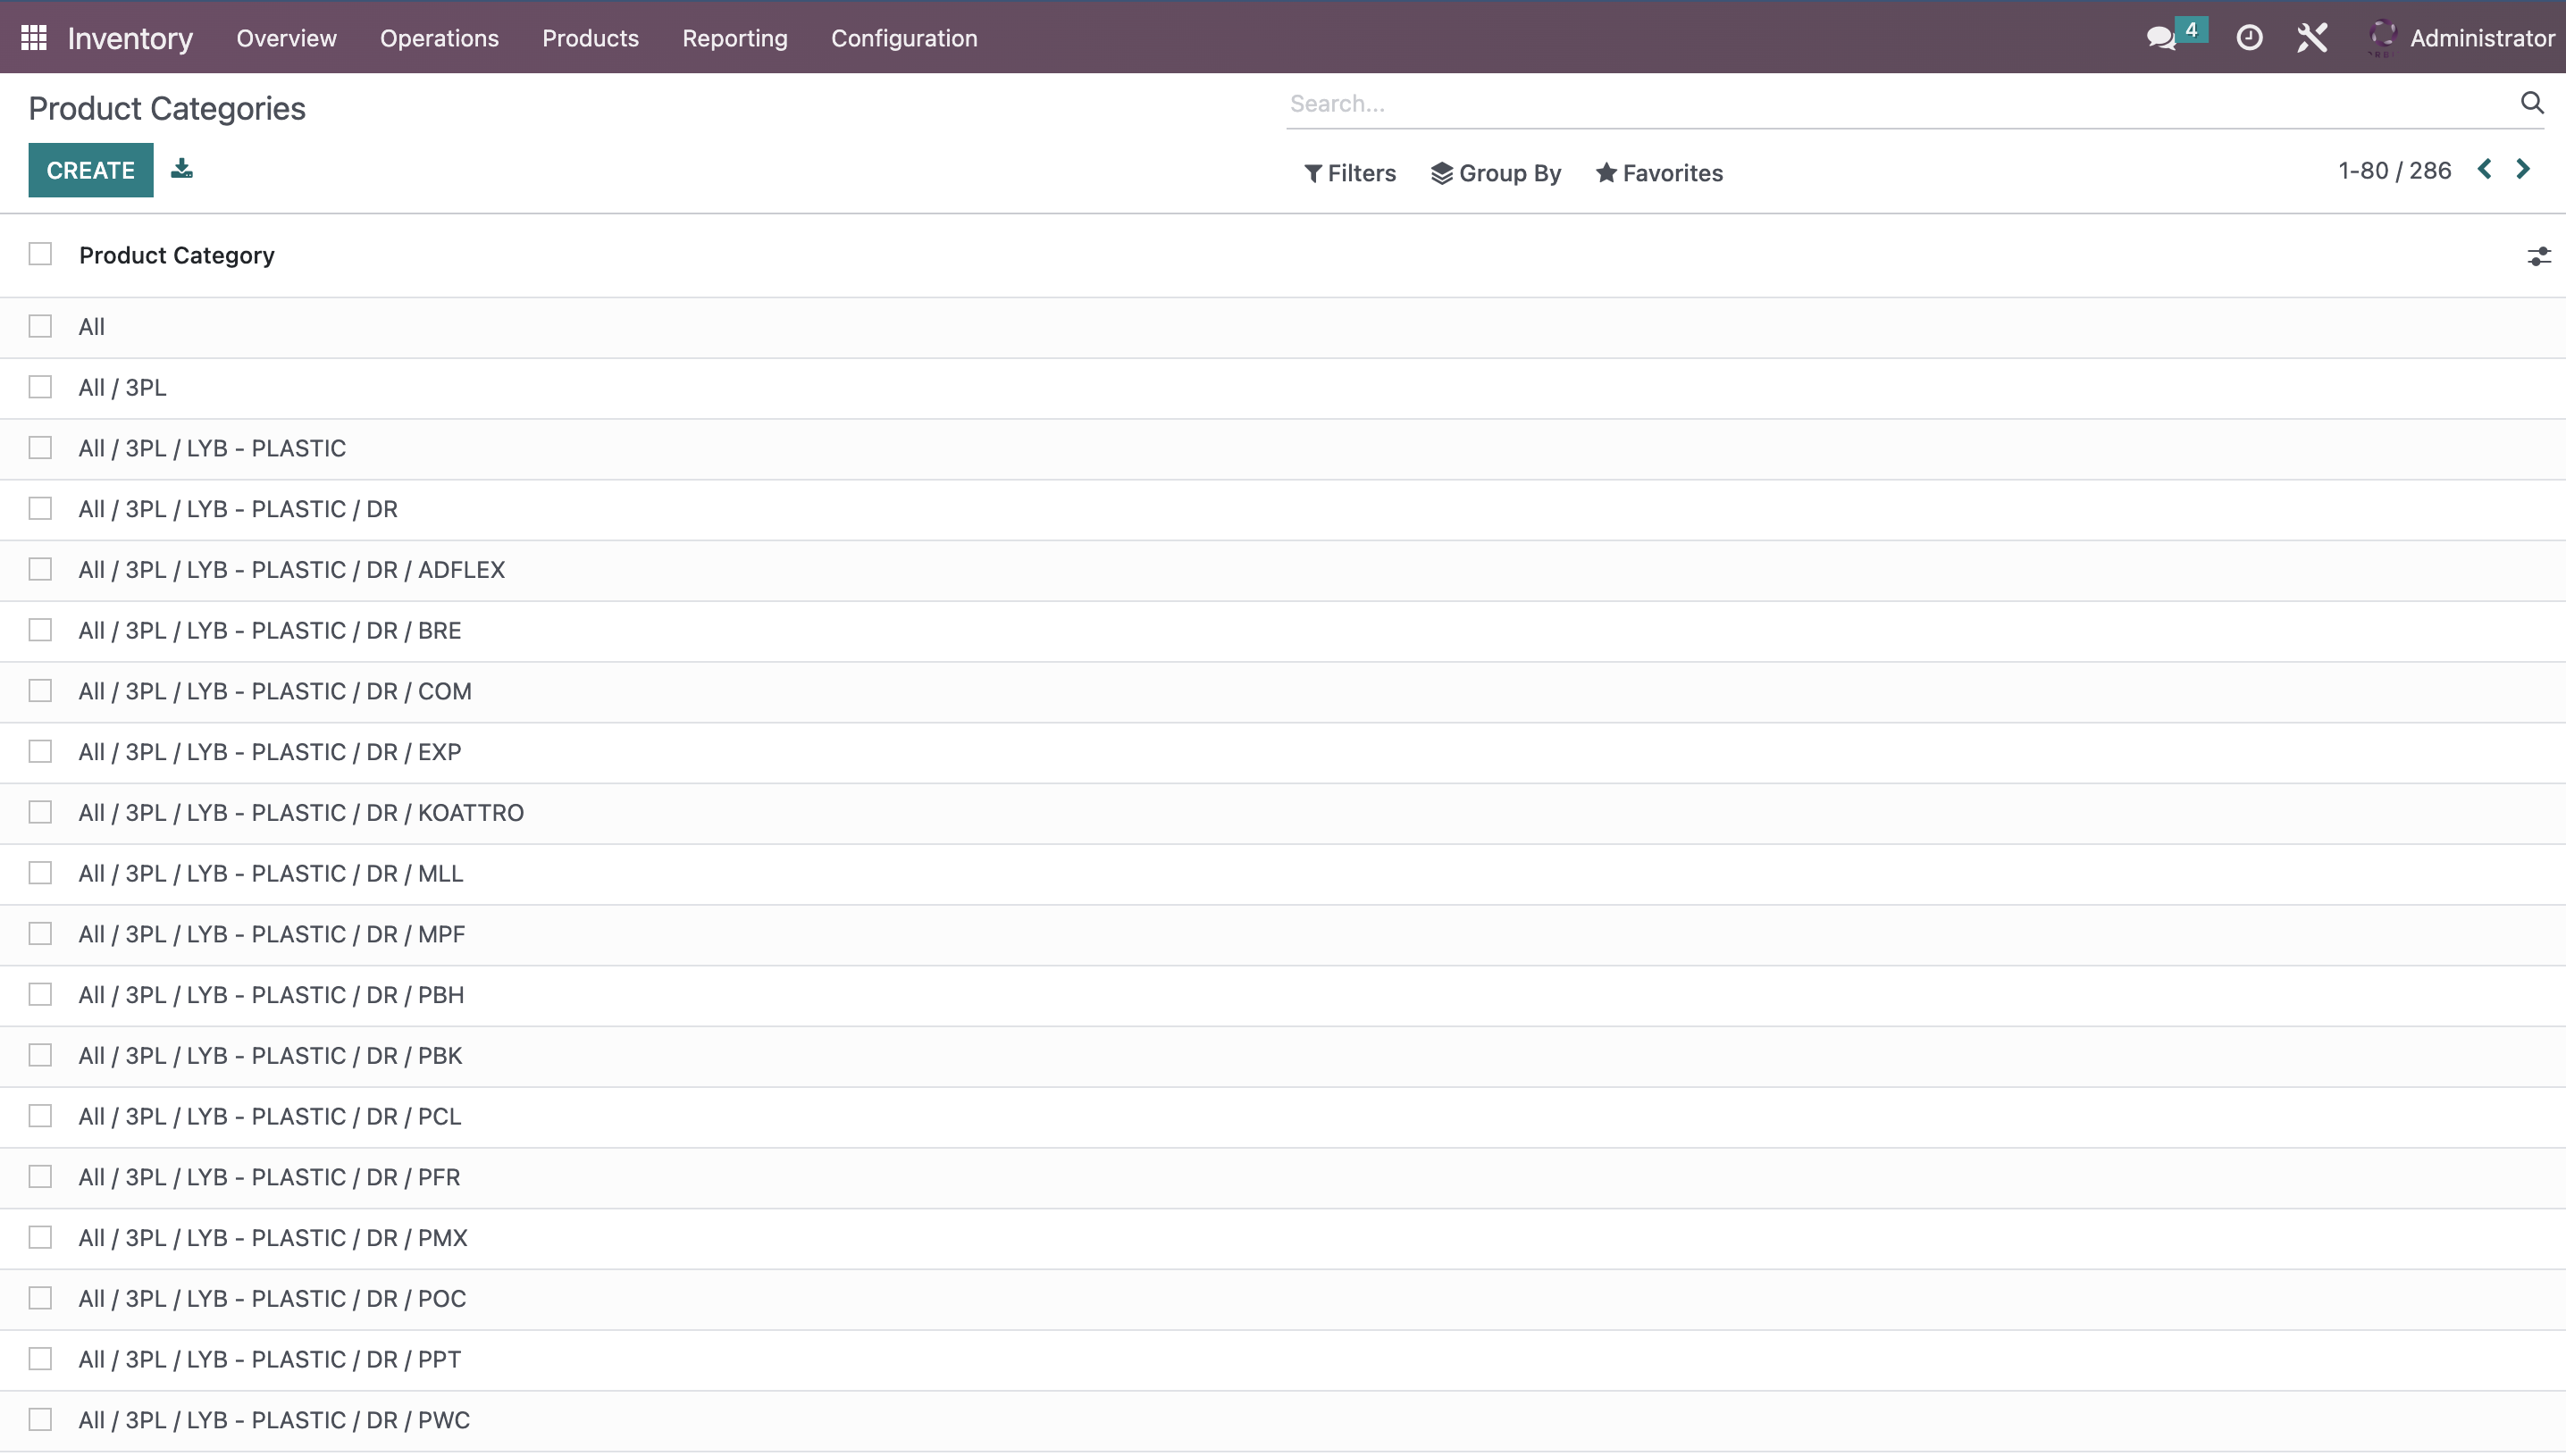Select the All / 3PL / LYB - PLASTIC row checkbox

pos(40,448)
